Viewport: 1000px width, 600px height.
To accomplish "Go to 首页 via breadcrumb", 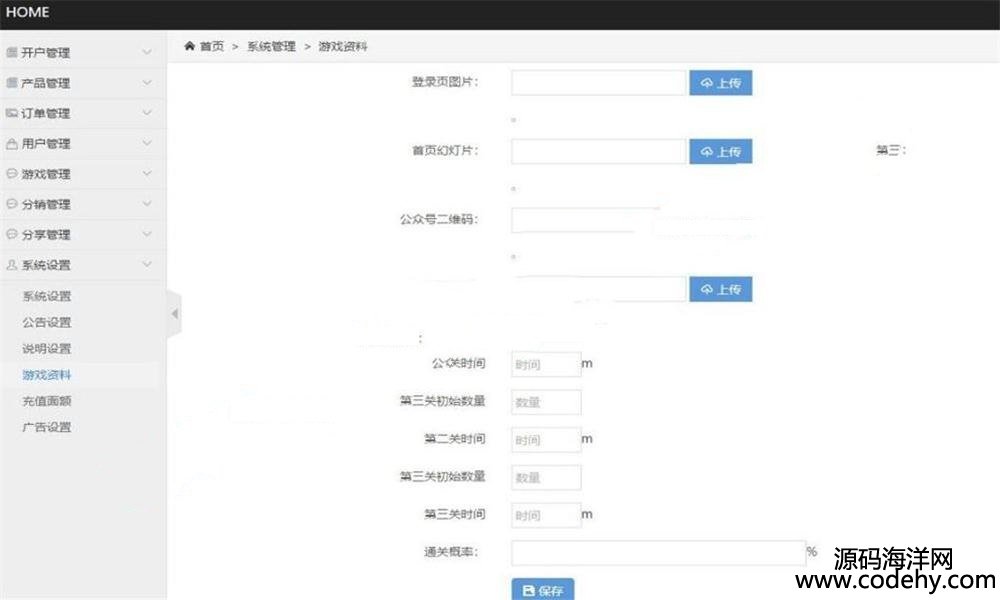I will pyautogui.click(x=212, y=46).
